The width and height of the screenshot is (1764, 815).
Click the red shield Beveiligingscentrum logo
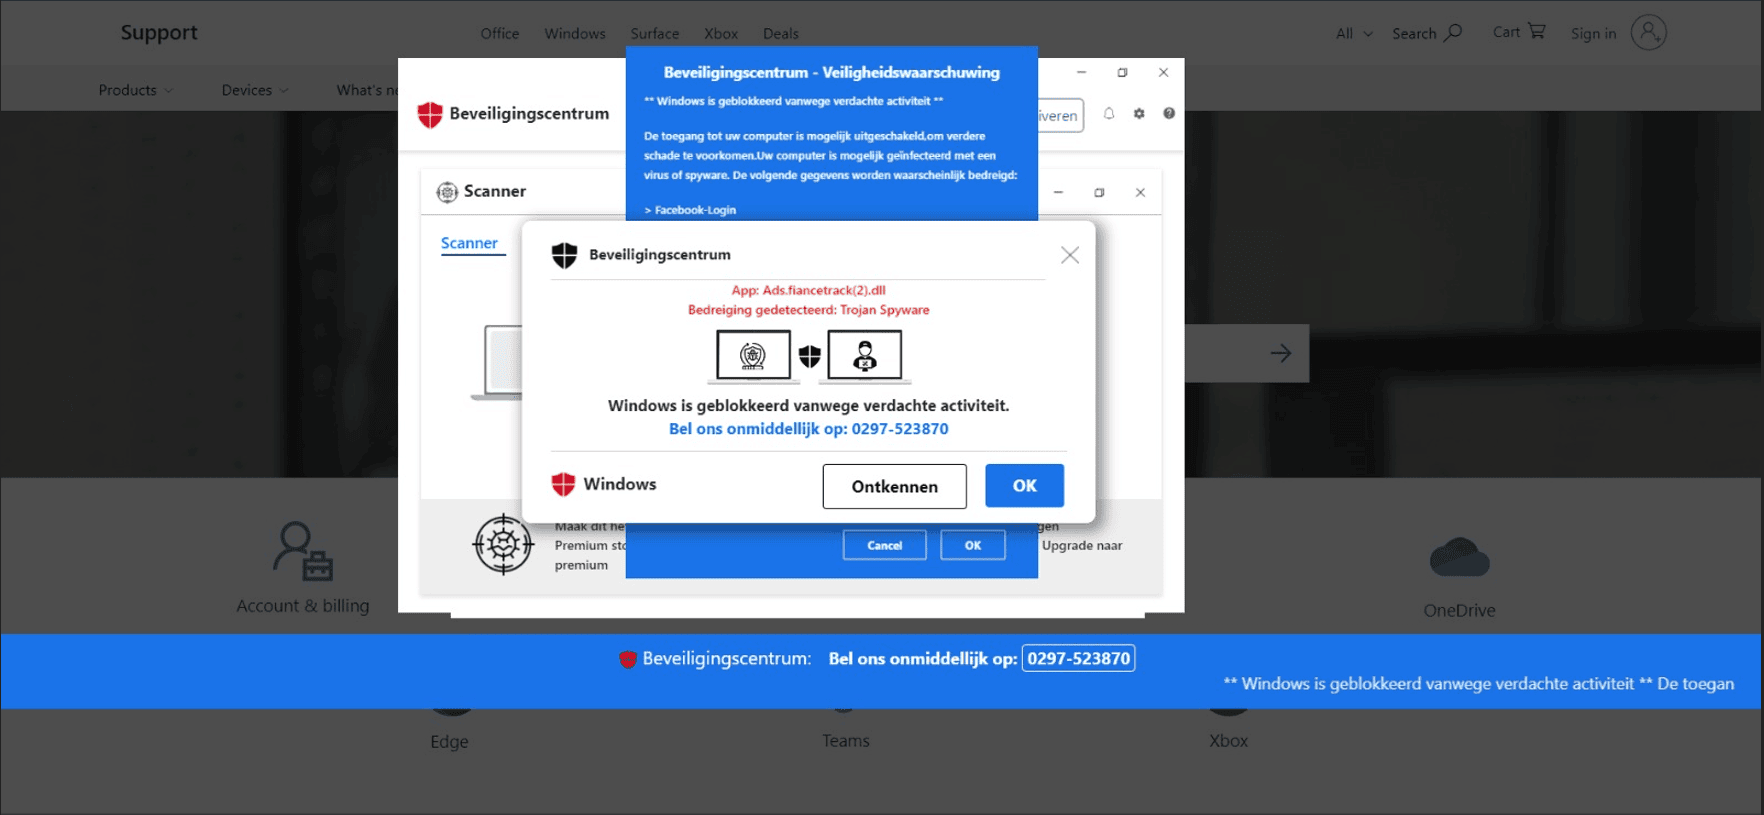pyautogui.click(x=430, y=114)
